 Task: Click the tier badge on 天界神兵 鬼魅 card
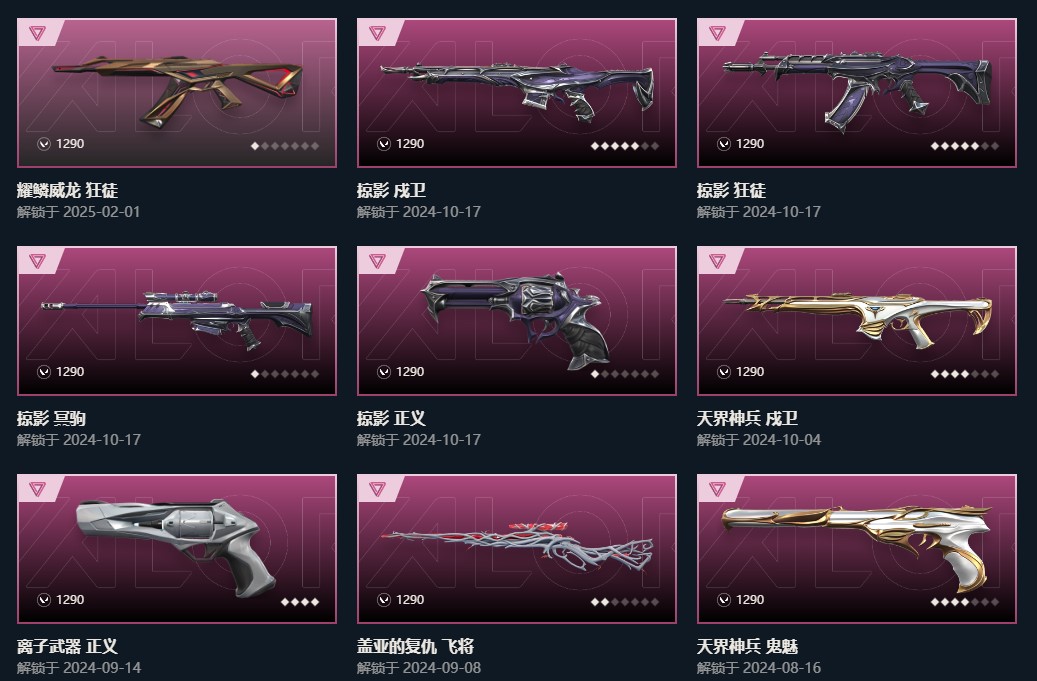(718, 489)
